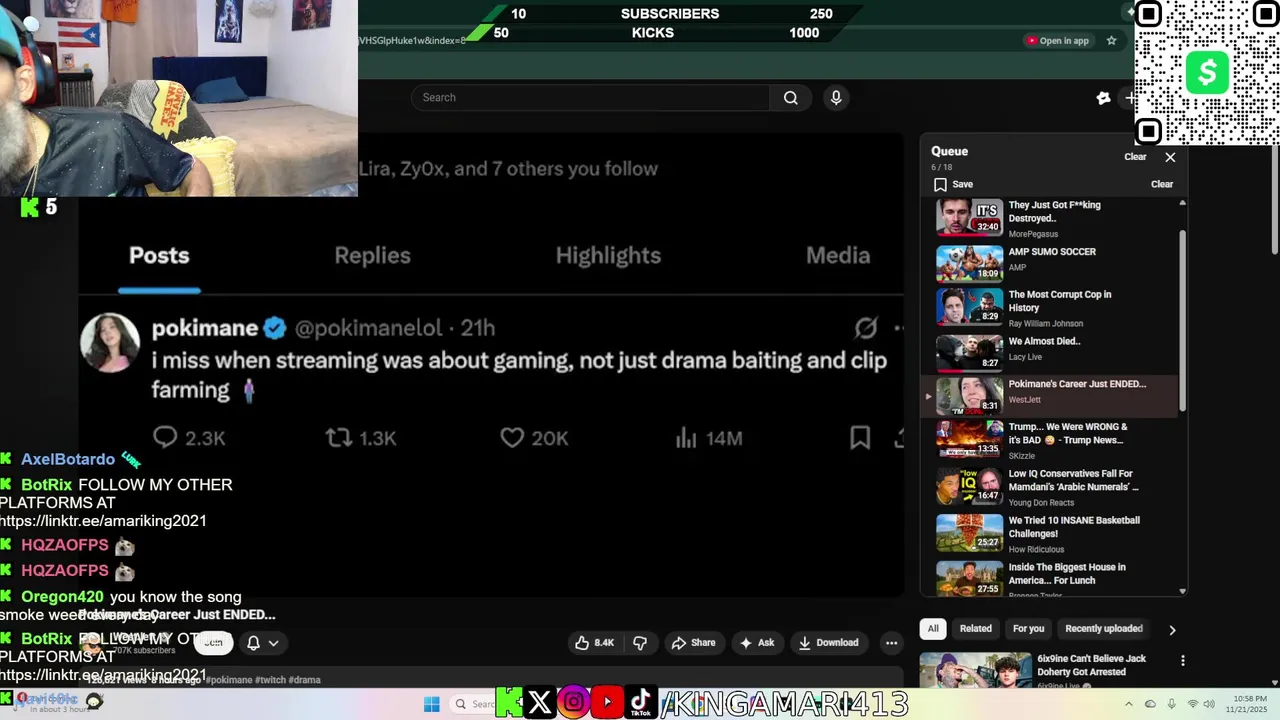Show more filter chips with the right arrow
The image size is (1280, 720).
(x=1172, y=630)
